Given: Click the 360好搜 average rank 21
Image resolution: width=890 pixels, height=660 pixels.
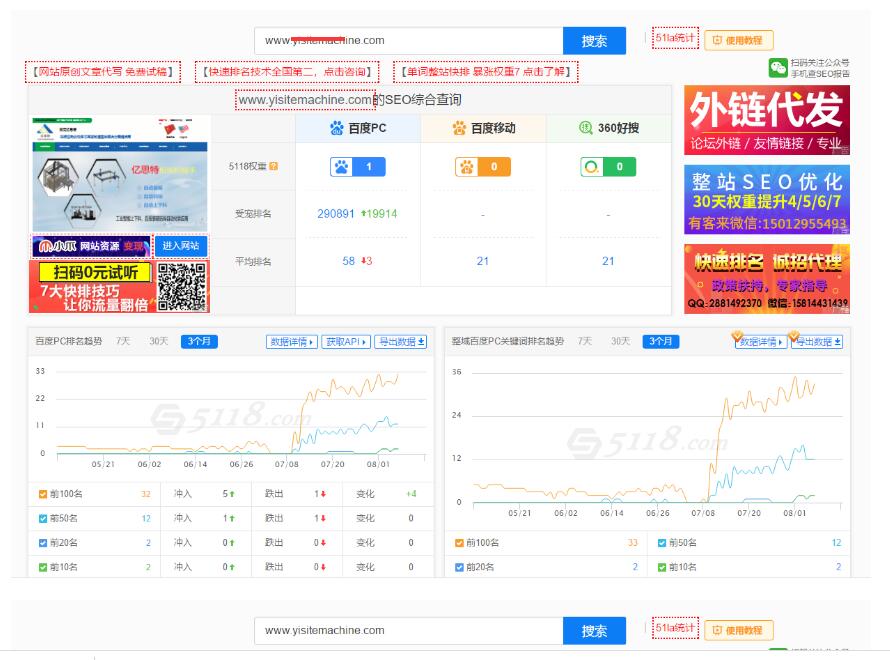Looking at the screenshot, I should (608, 261).
